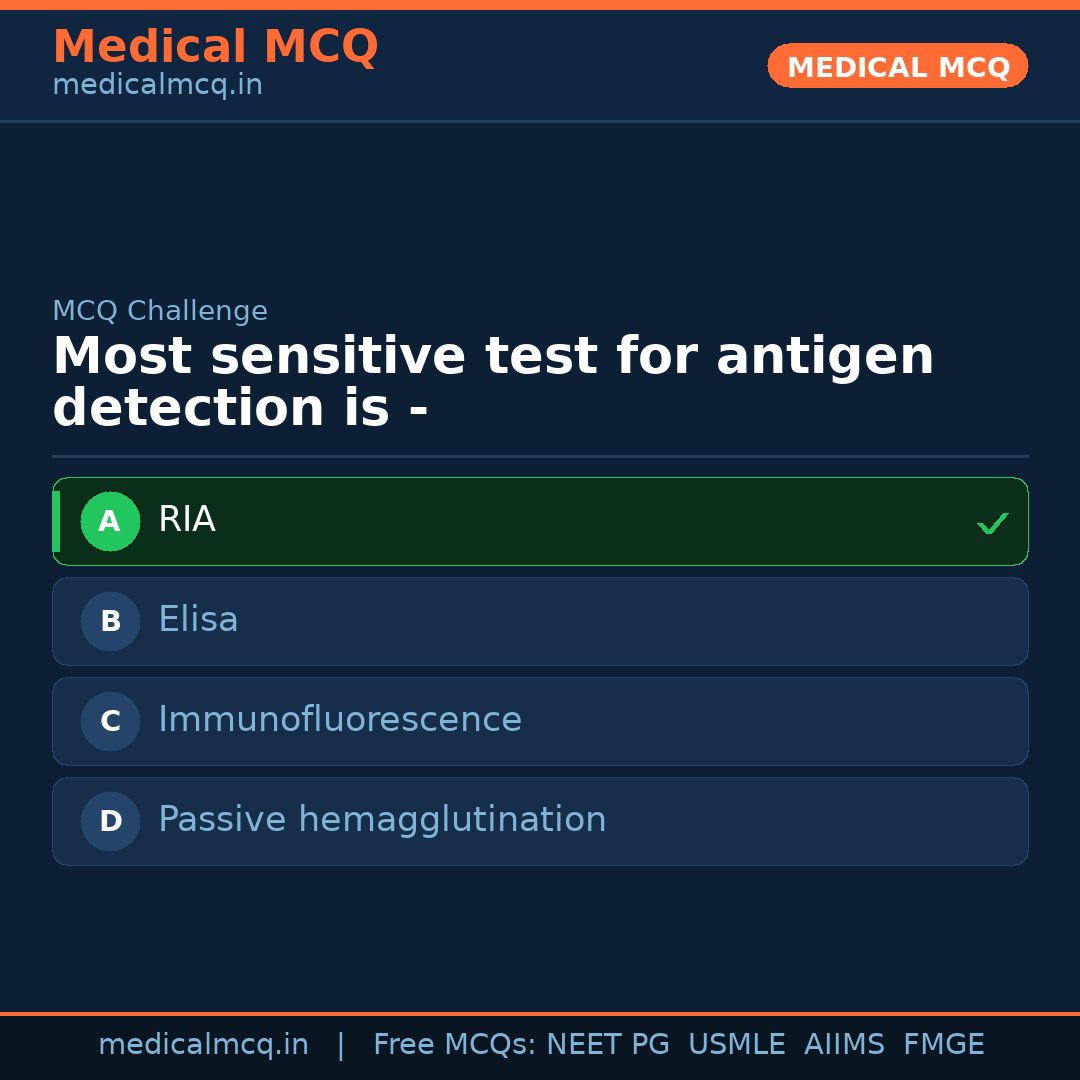
Task: Click the Free MCQs footer label
Action: pos(454,1045)
